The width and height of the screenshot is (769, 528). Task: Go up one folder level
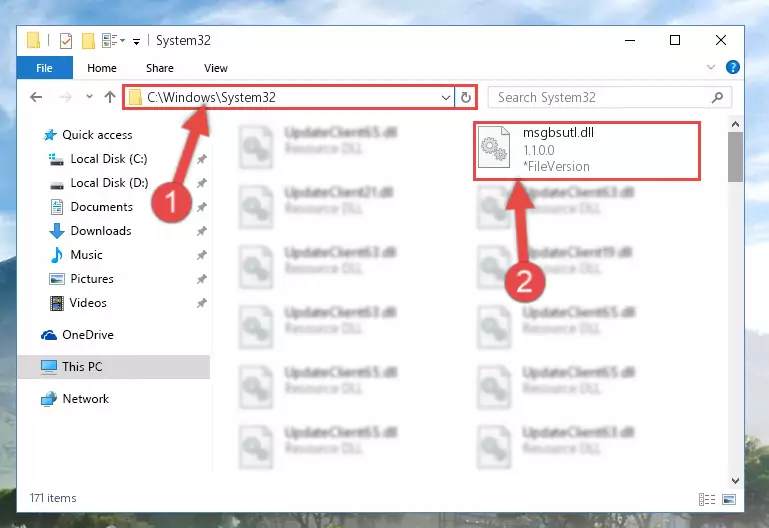pos(110,97)
